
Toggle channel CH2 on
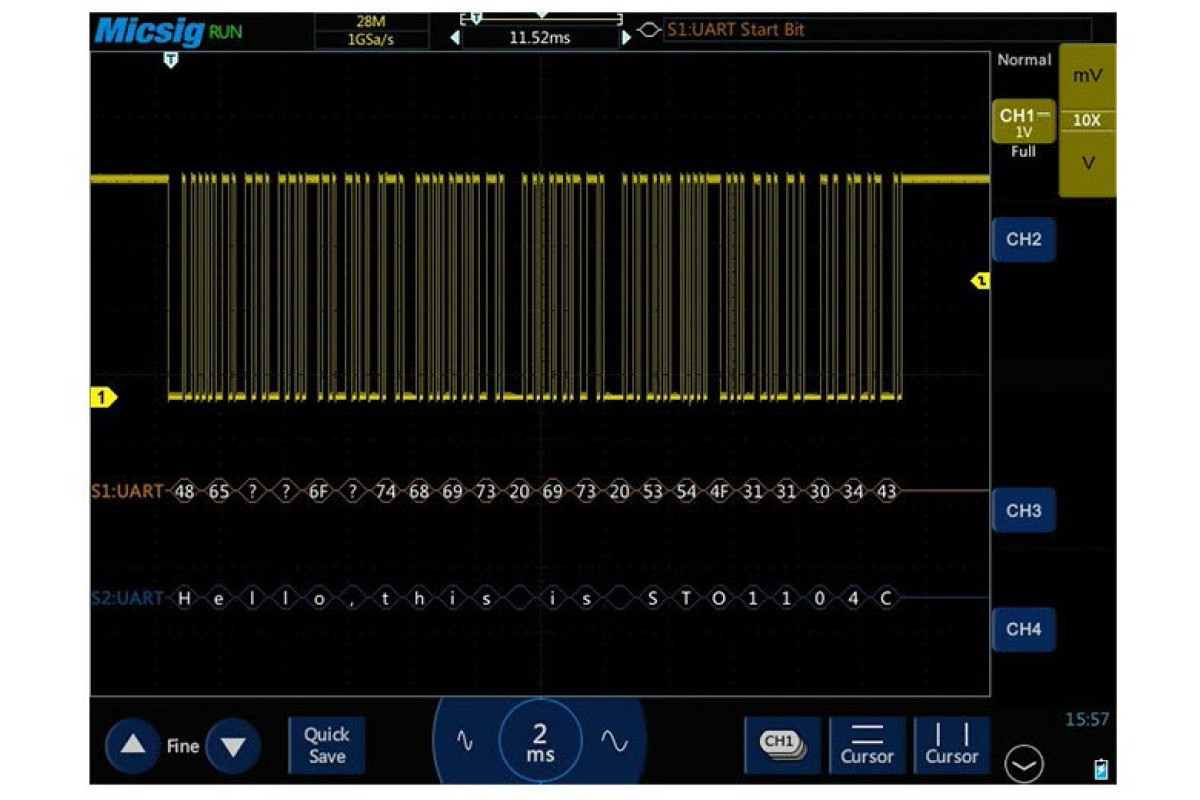1023,240
